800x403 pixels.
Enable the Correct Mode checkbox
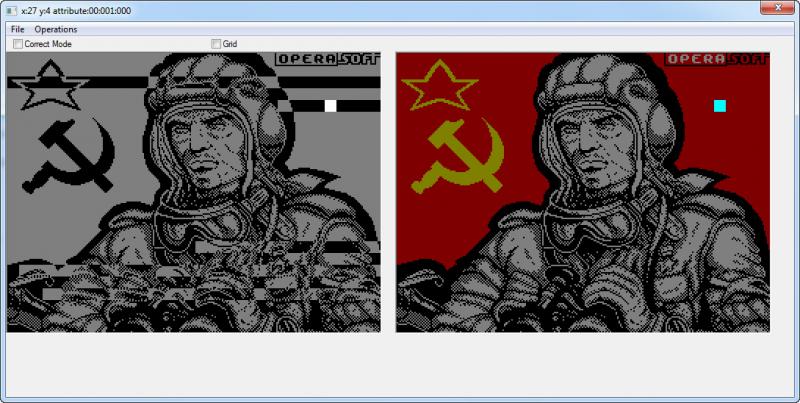(19, 44)
